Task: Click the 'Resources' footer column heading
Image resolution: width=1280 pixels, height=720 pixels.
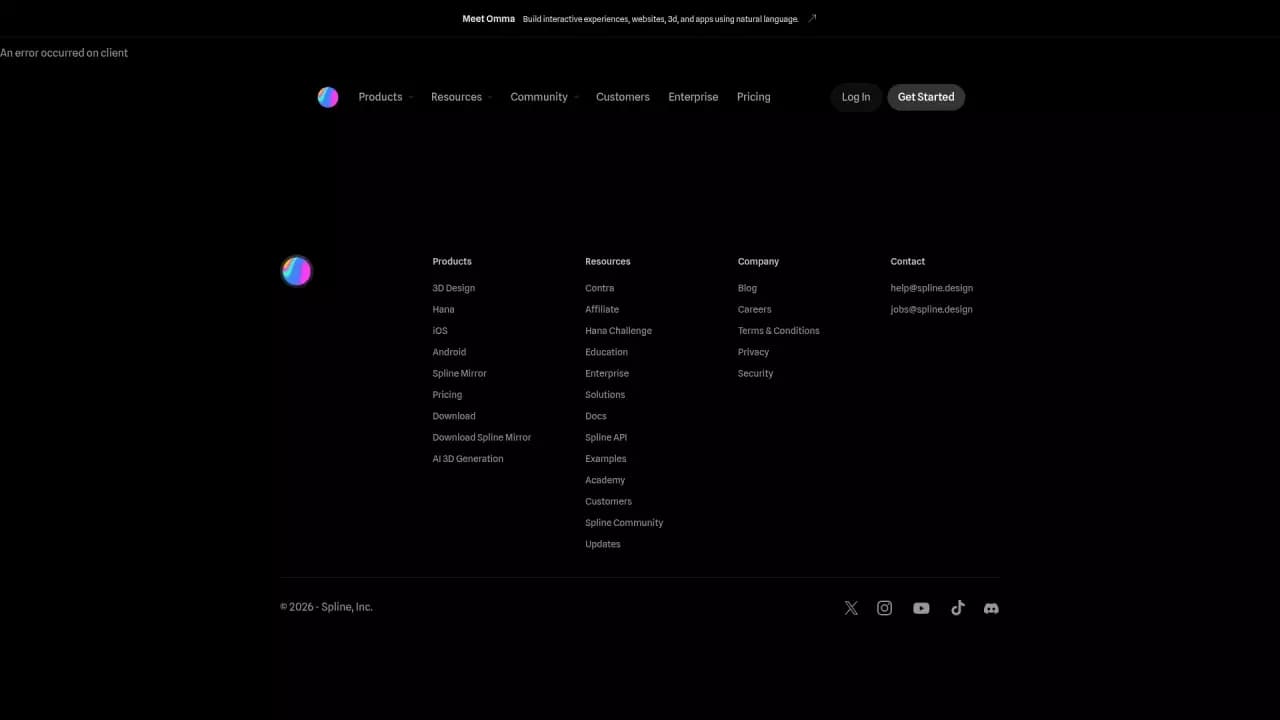Action: (608, 261)
